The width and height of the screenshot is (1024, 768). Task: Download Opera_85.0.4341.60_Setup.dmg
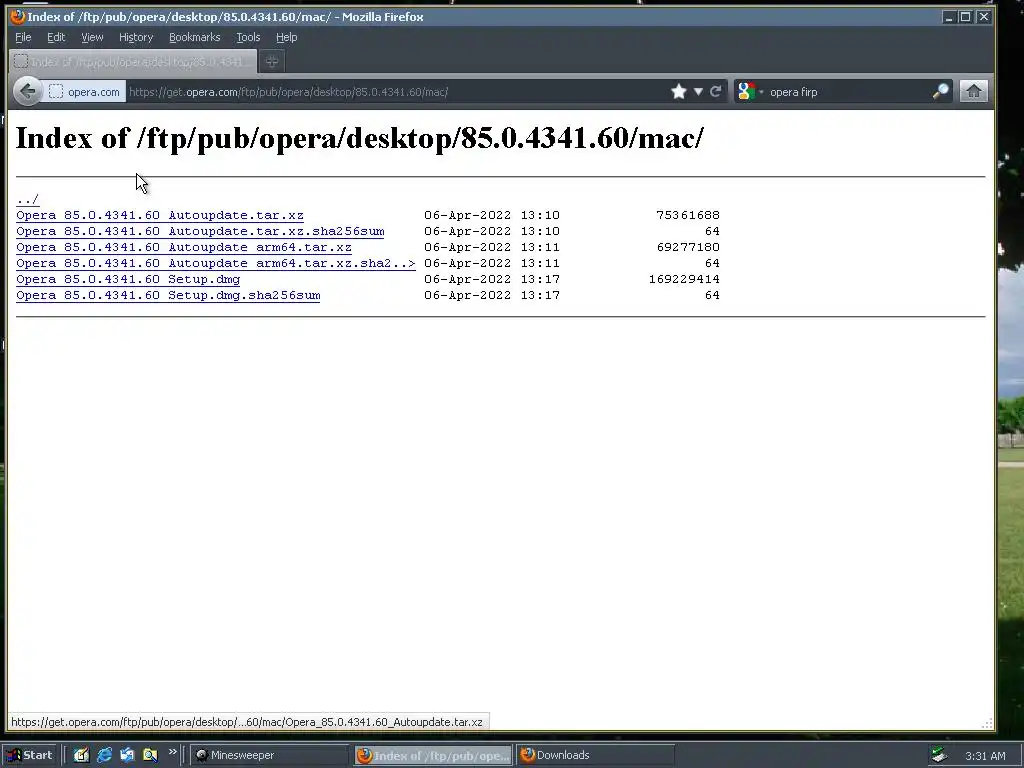point(128,280)
